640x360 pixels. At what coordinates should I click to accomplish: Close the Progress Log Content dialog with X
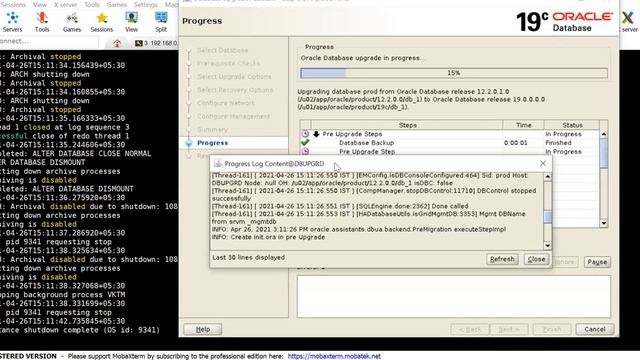543,163
